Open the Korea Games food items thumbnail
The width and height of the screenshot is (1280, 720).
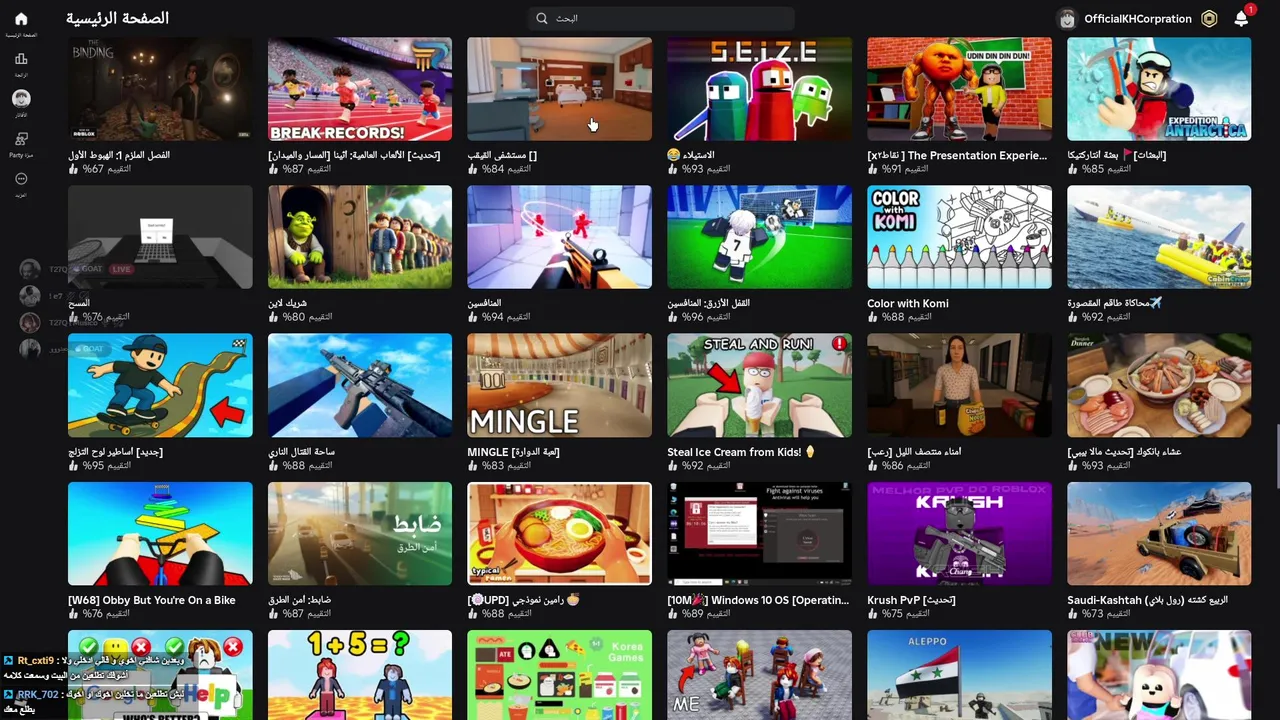560,675
